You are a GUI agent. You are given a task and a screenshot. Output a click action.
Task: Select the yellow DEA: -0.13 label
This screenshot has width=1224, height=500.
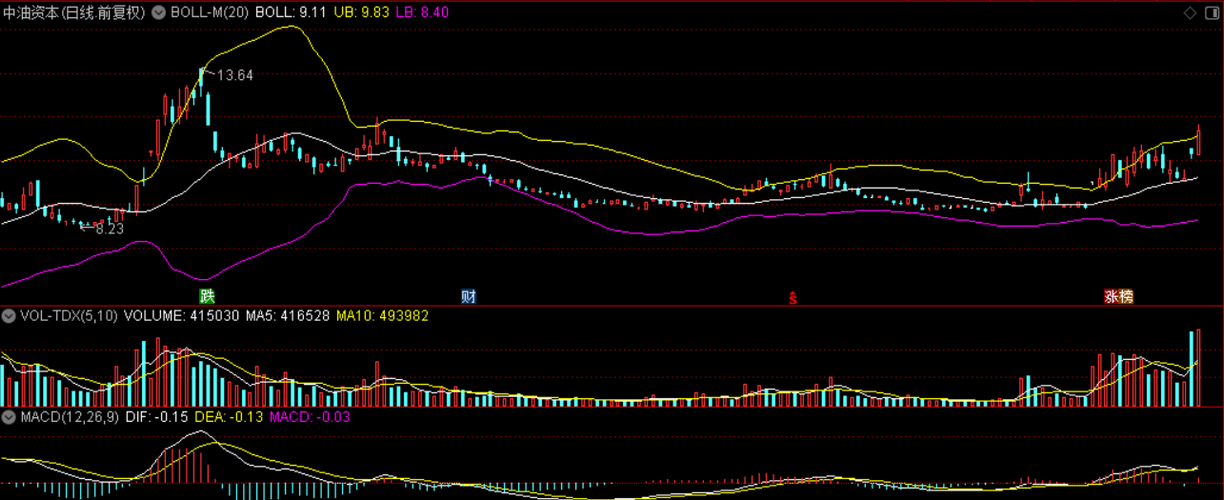tap(227, 416)
